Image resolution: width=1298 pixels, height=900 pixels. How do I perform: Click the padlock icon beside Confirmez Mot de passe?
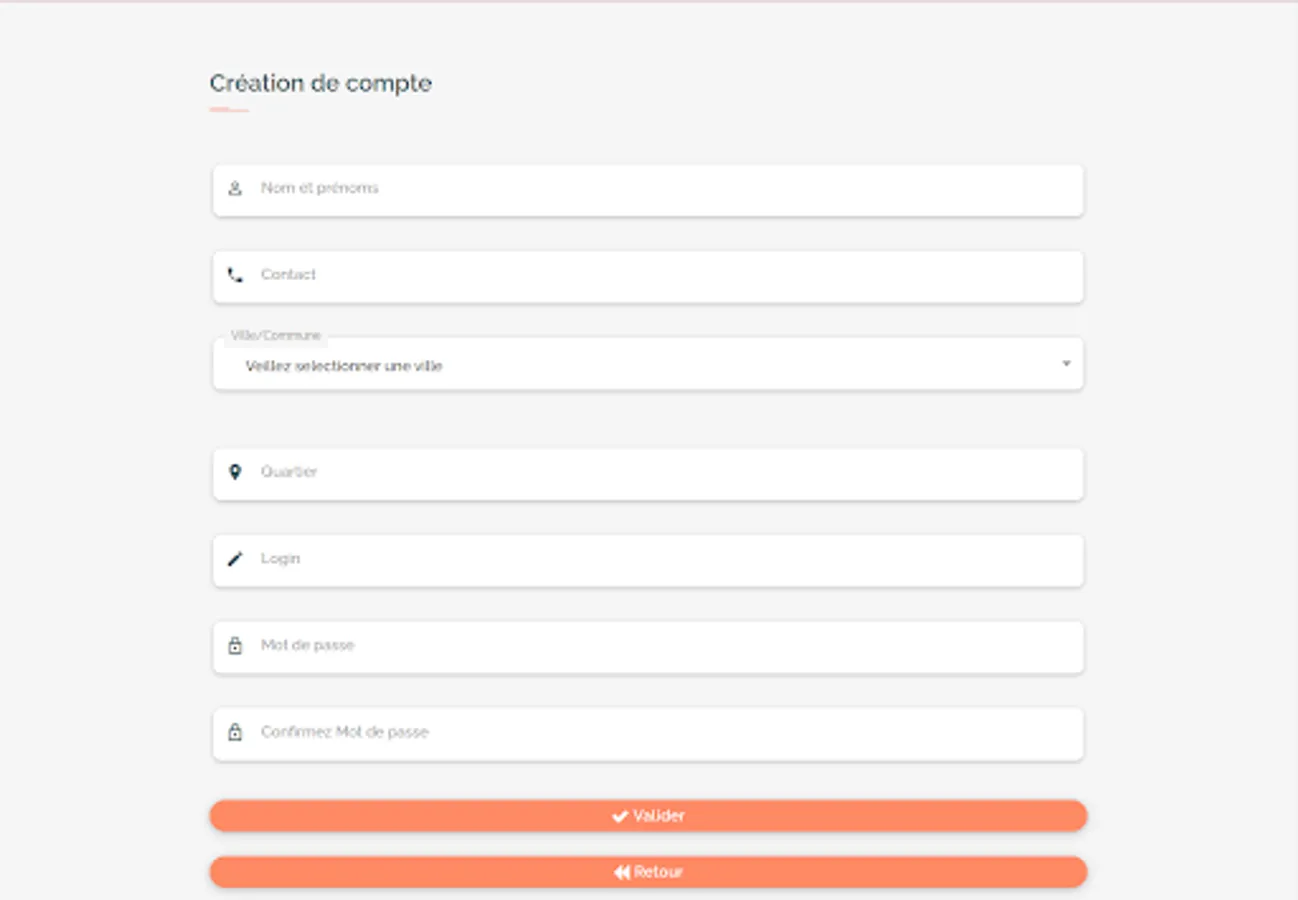tap(235, 733)
